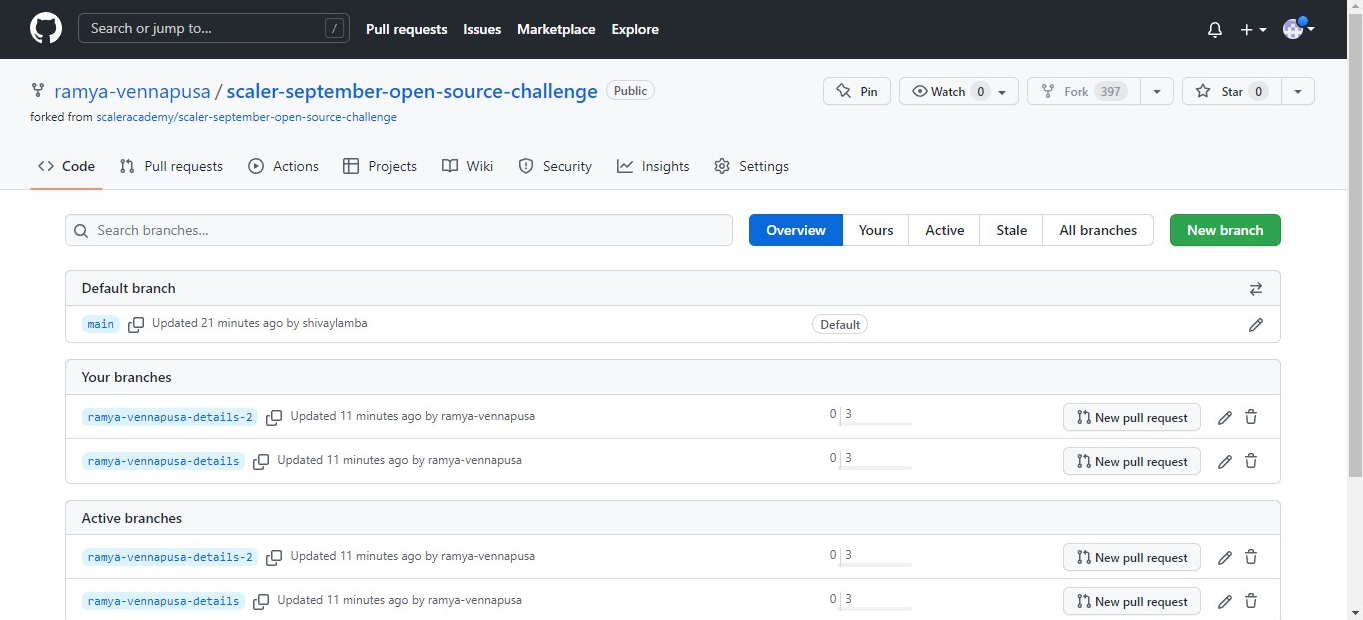Screen dimensions: 1363x620
Task: Rename ramya-vennapusa-details in Your branches
Action: coord(1225,461)
